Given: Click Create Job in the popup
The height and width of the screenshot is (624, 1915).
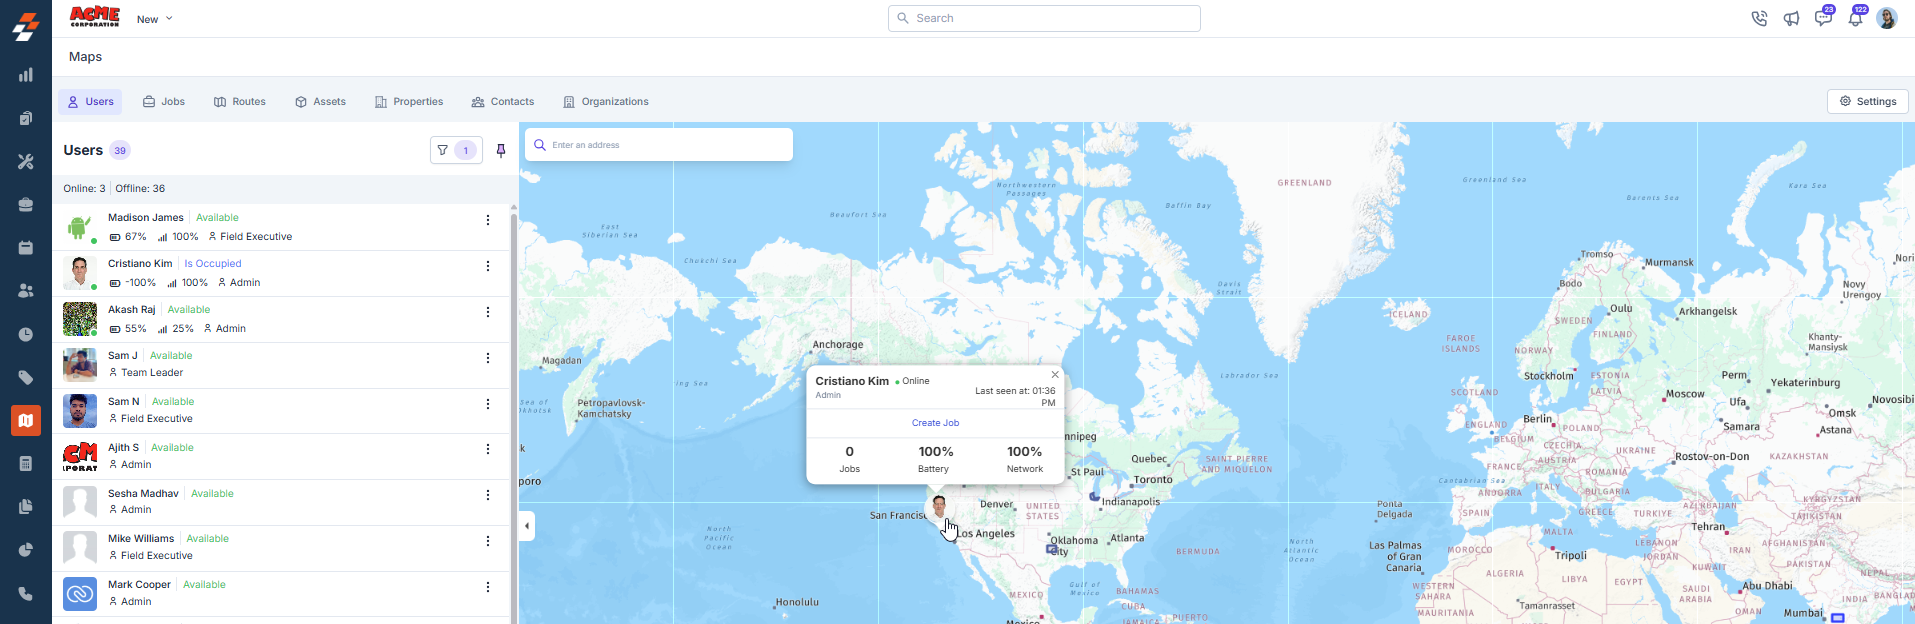Looking at the screenshot, I should click(x=935, y=423).
